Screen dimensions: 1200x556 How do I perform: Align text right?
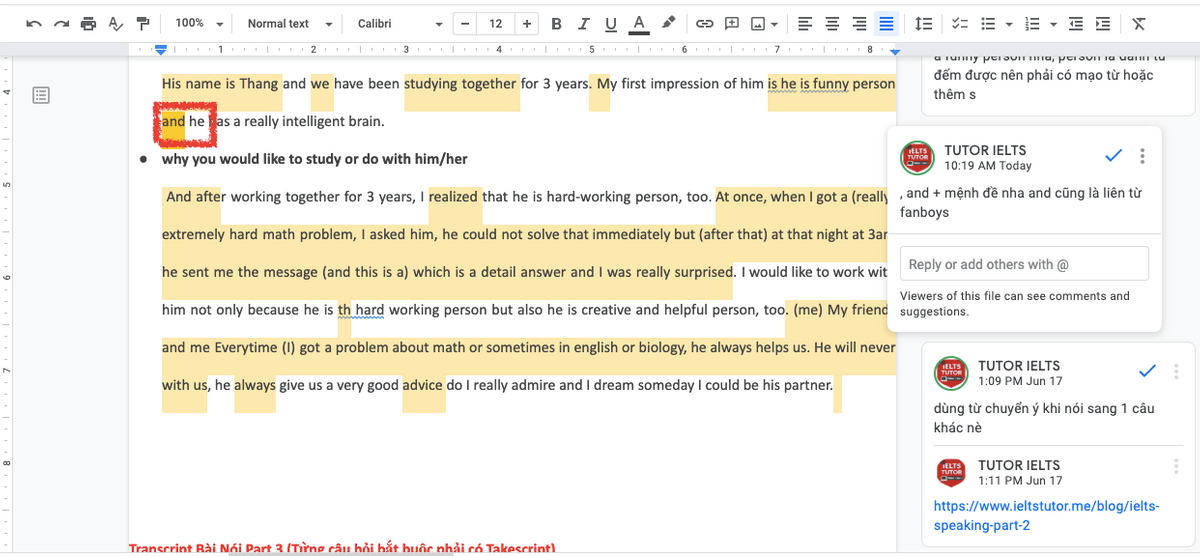point(859,23)
